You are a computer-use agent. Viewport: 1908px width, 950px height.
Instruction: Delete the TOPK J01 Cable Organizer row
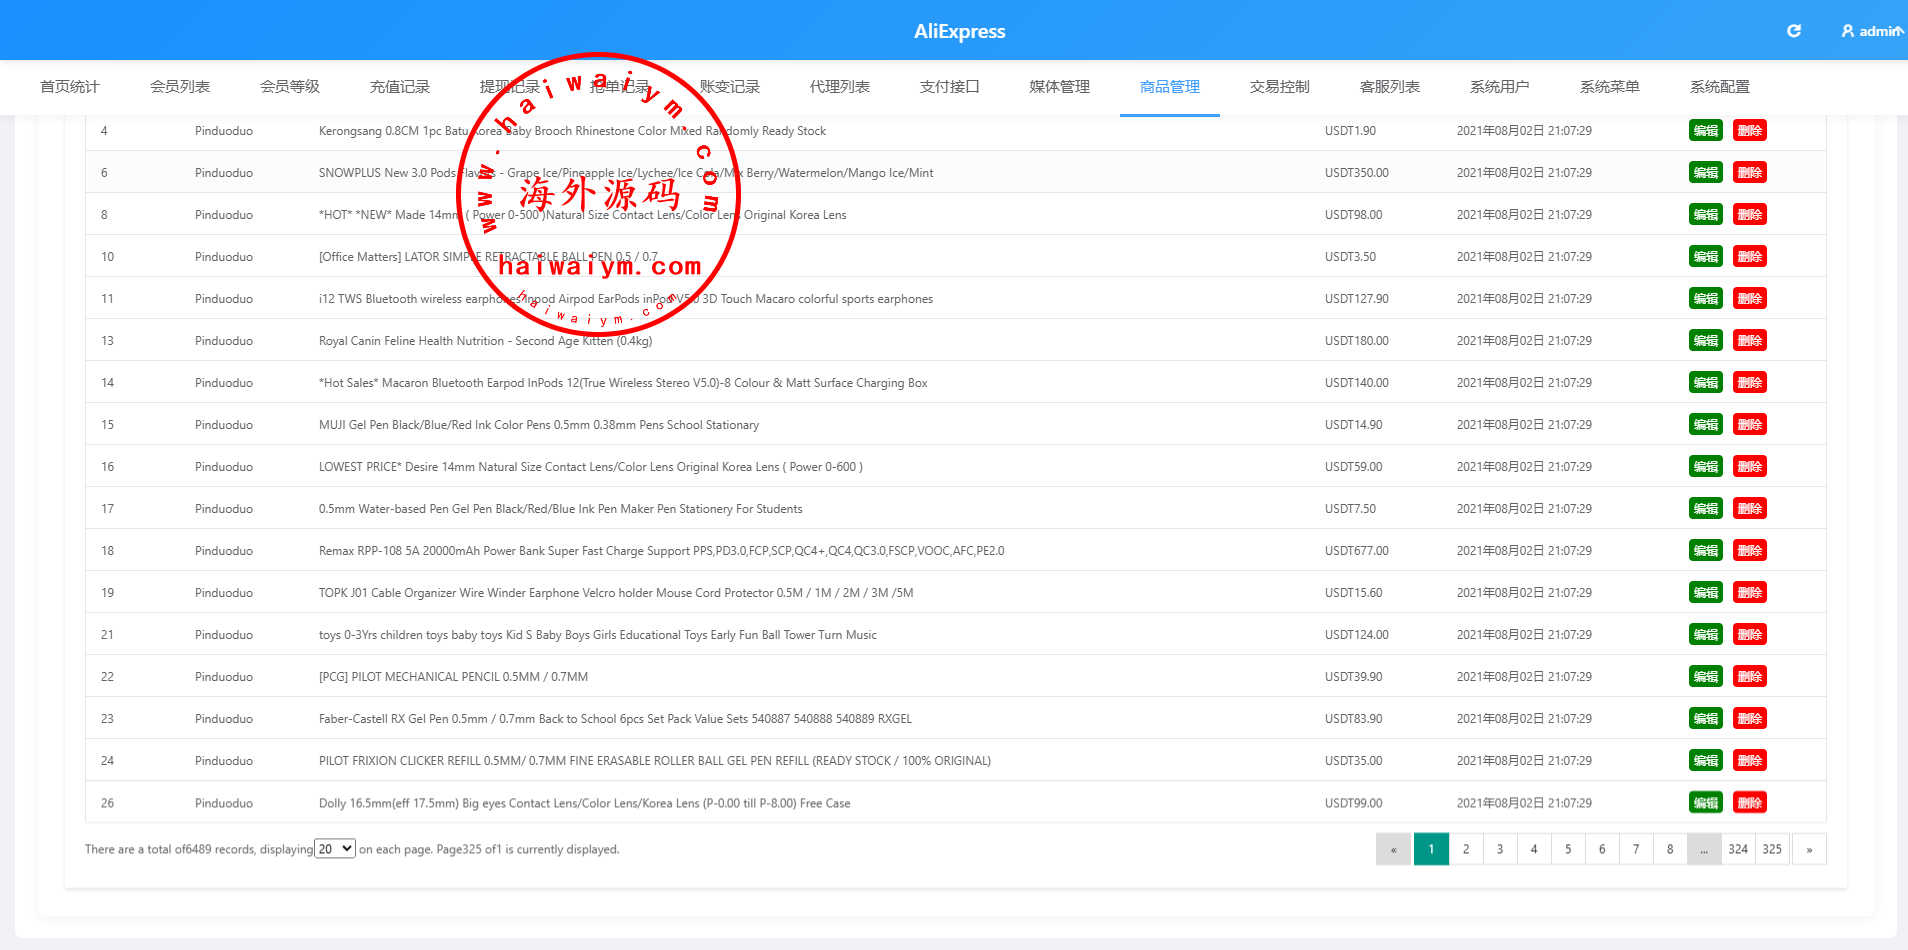coord(1750,593)
